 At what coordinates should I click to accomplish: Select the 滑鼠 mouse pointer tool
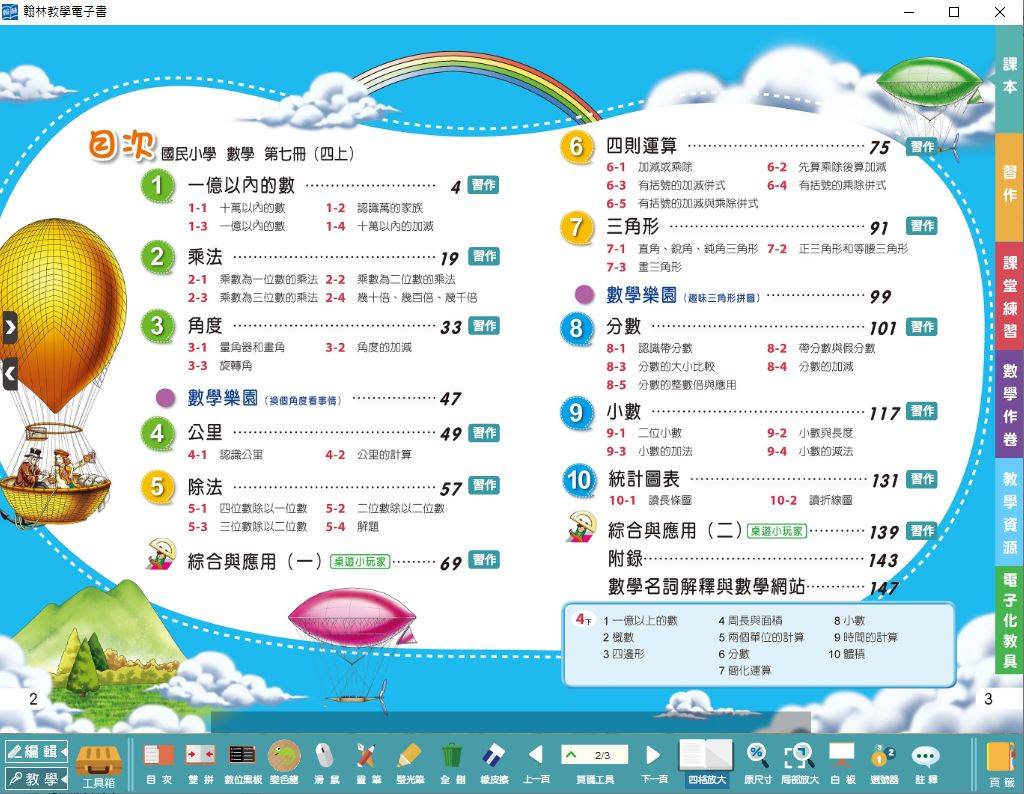325,764
